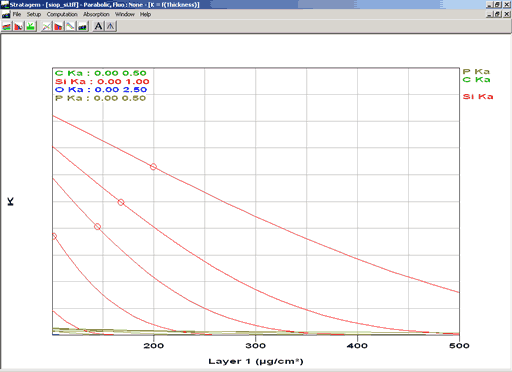This screenshot has width=512, height=372.
Task: Click the crossing-lines graph toolbar icon
Action: tap(46, 26)
